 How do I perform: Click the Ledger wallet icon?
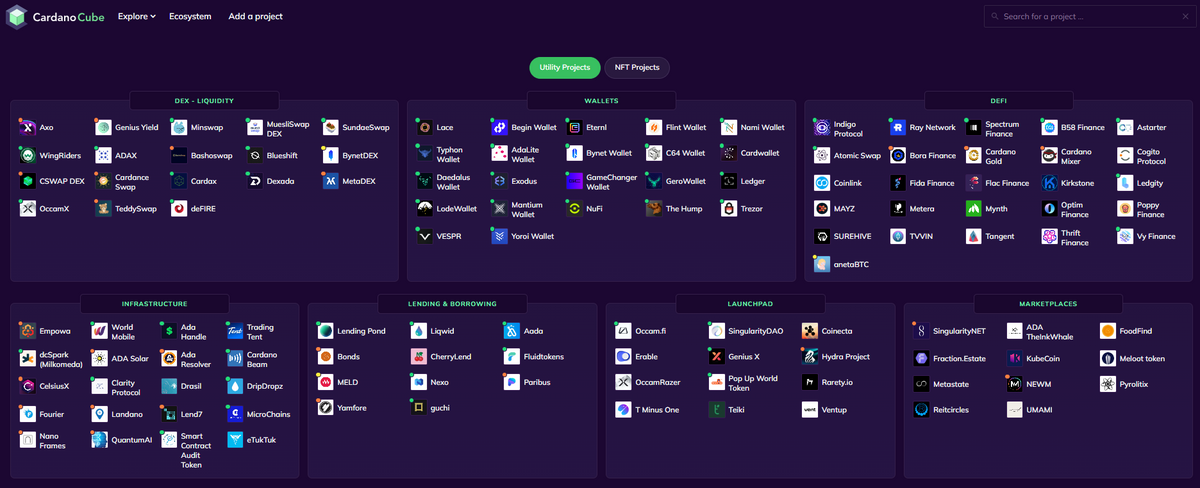click(728, 182)
